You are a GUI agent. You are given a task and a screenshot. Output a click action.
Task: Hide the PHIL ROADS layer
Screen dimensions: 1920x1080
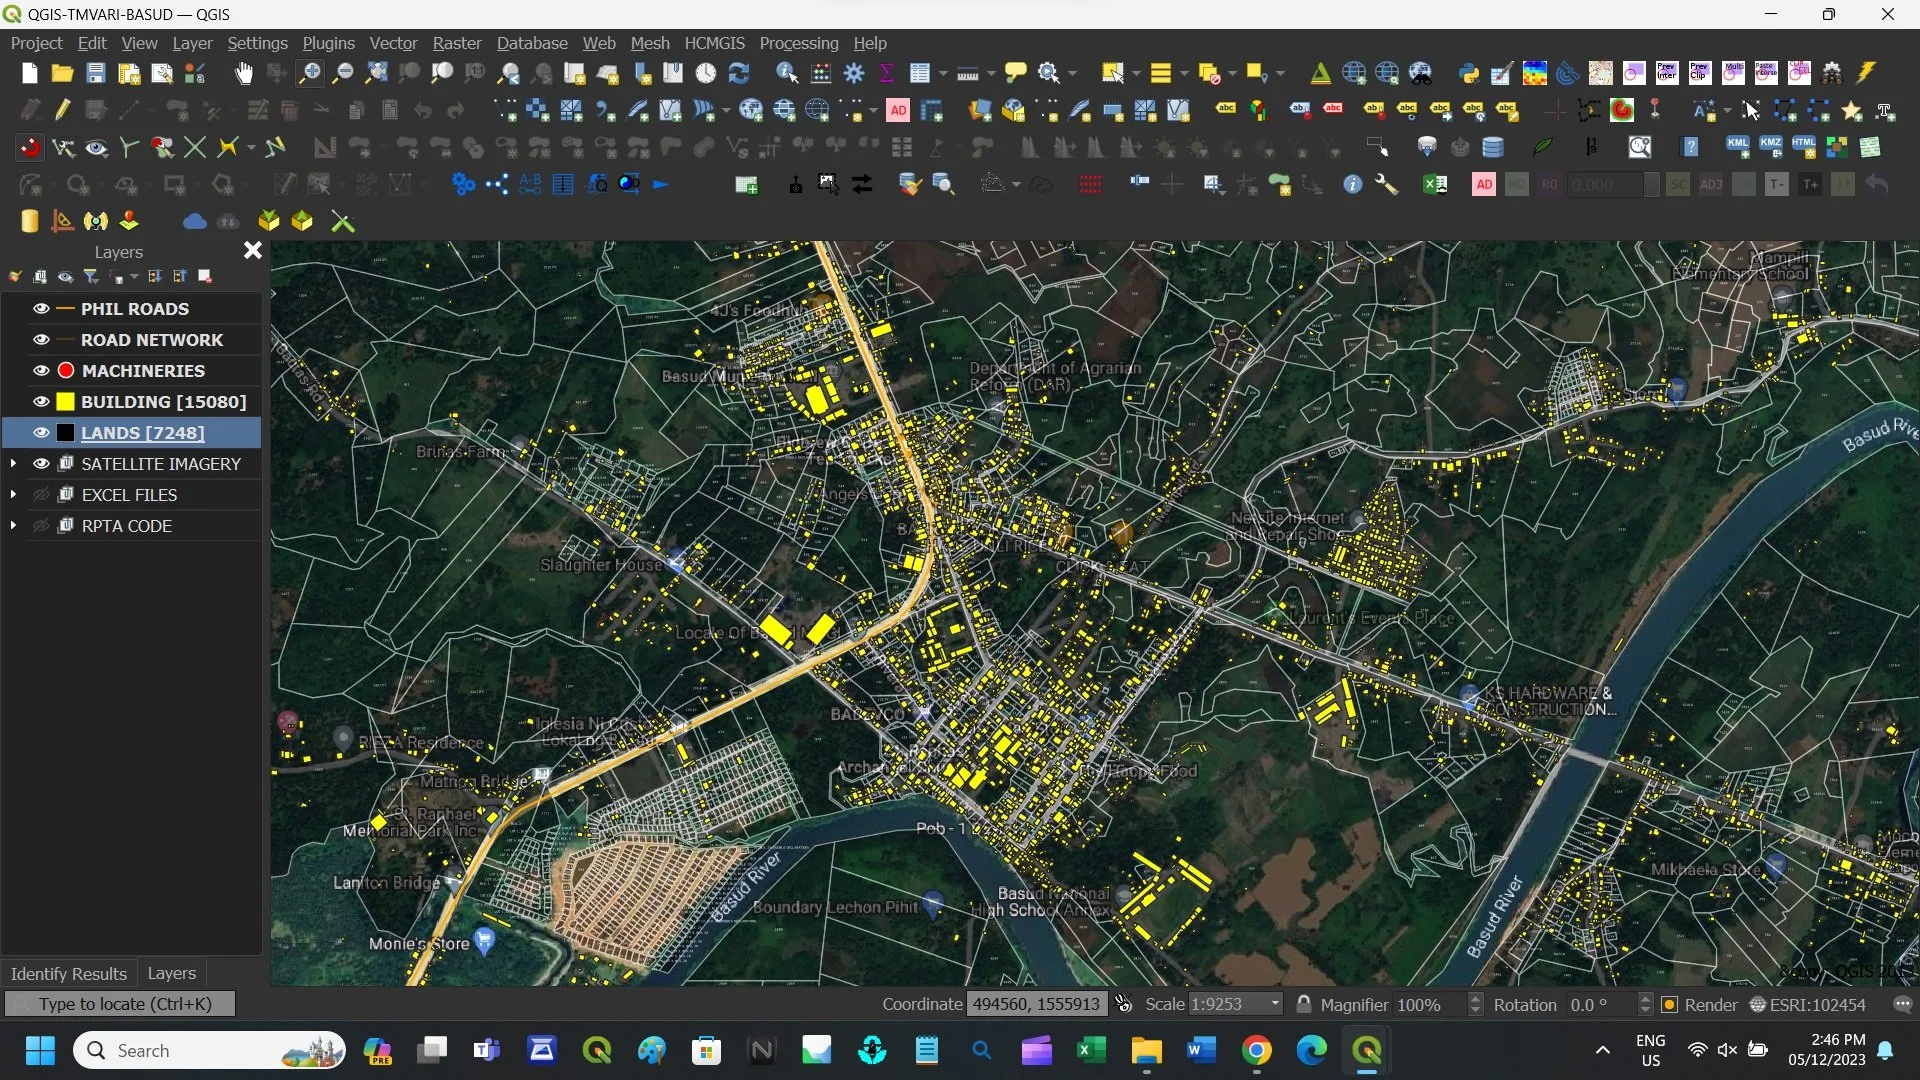point(41,309)
